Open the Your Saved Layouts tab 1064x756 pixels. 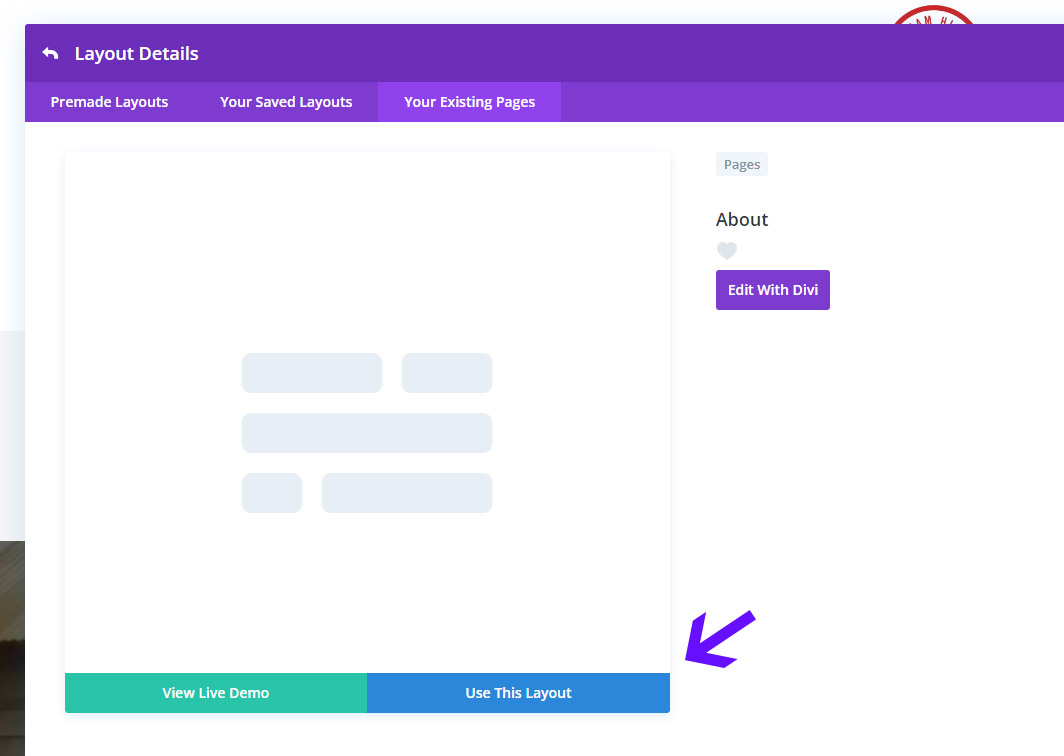pos(286,102)
